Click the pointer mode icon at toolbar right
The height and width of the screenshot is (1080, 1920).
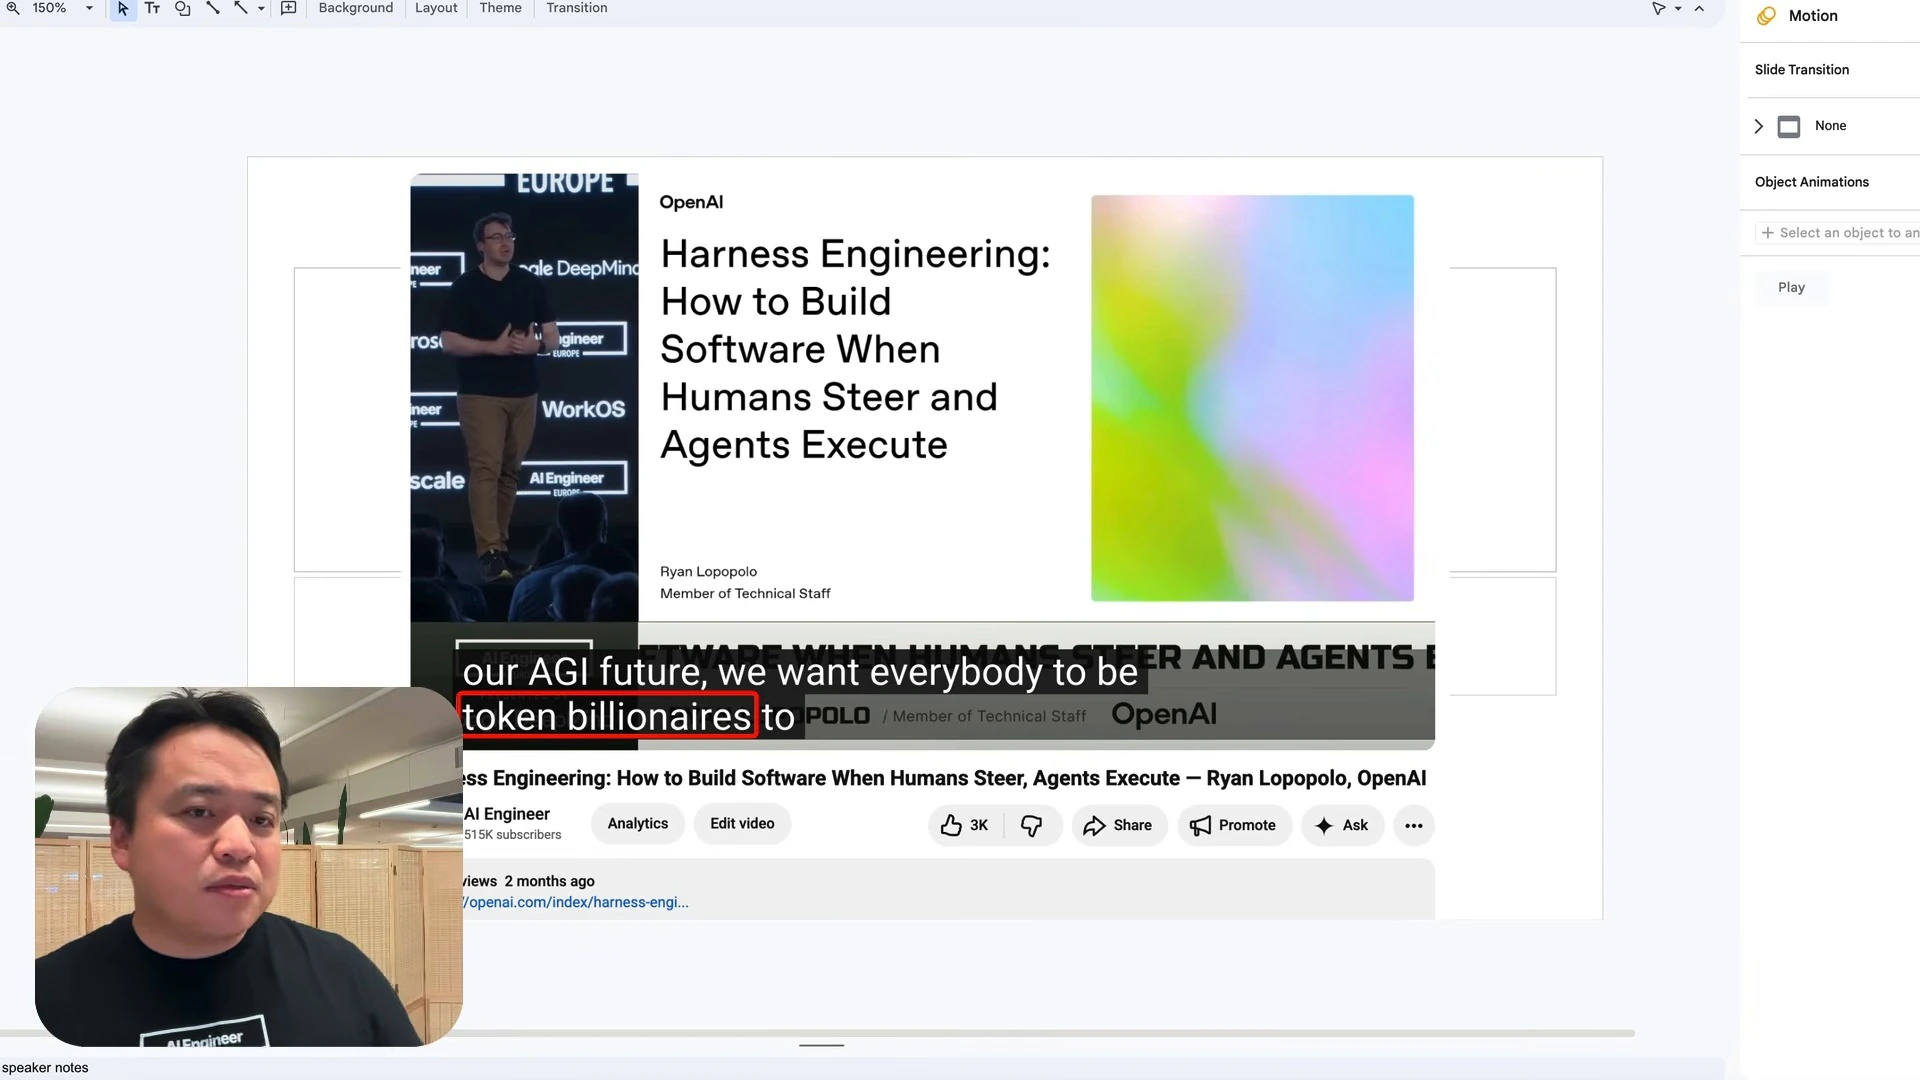click(x=1659, y=8)
